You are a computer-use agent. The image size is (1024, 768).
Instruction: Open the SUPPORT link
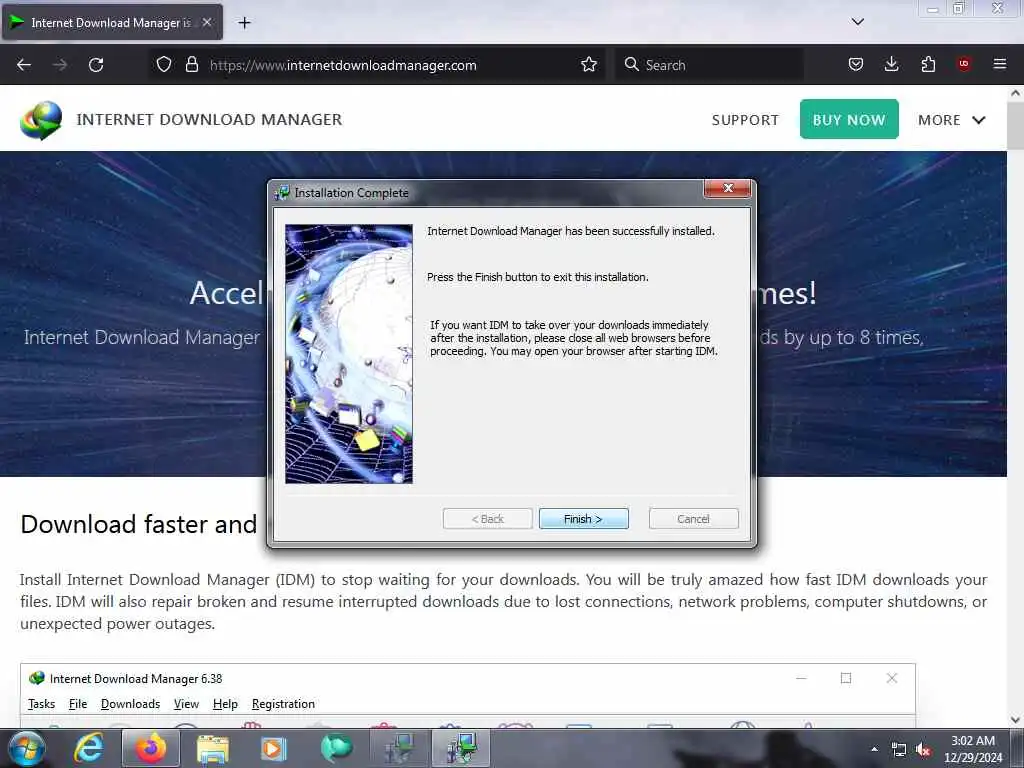tap(745, 120)
